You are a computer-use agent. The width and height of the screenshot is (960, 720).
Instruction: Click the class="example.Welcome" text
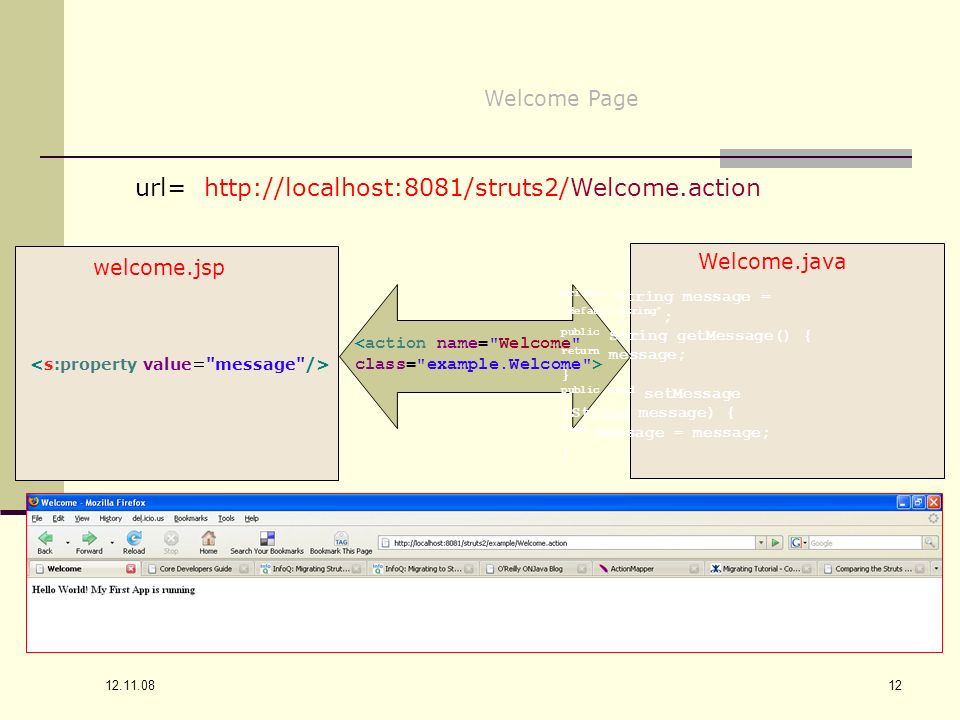tap(478, 364)
